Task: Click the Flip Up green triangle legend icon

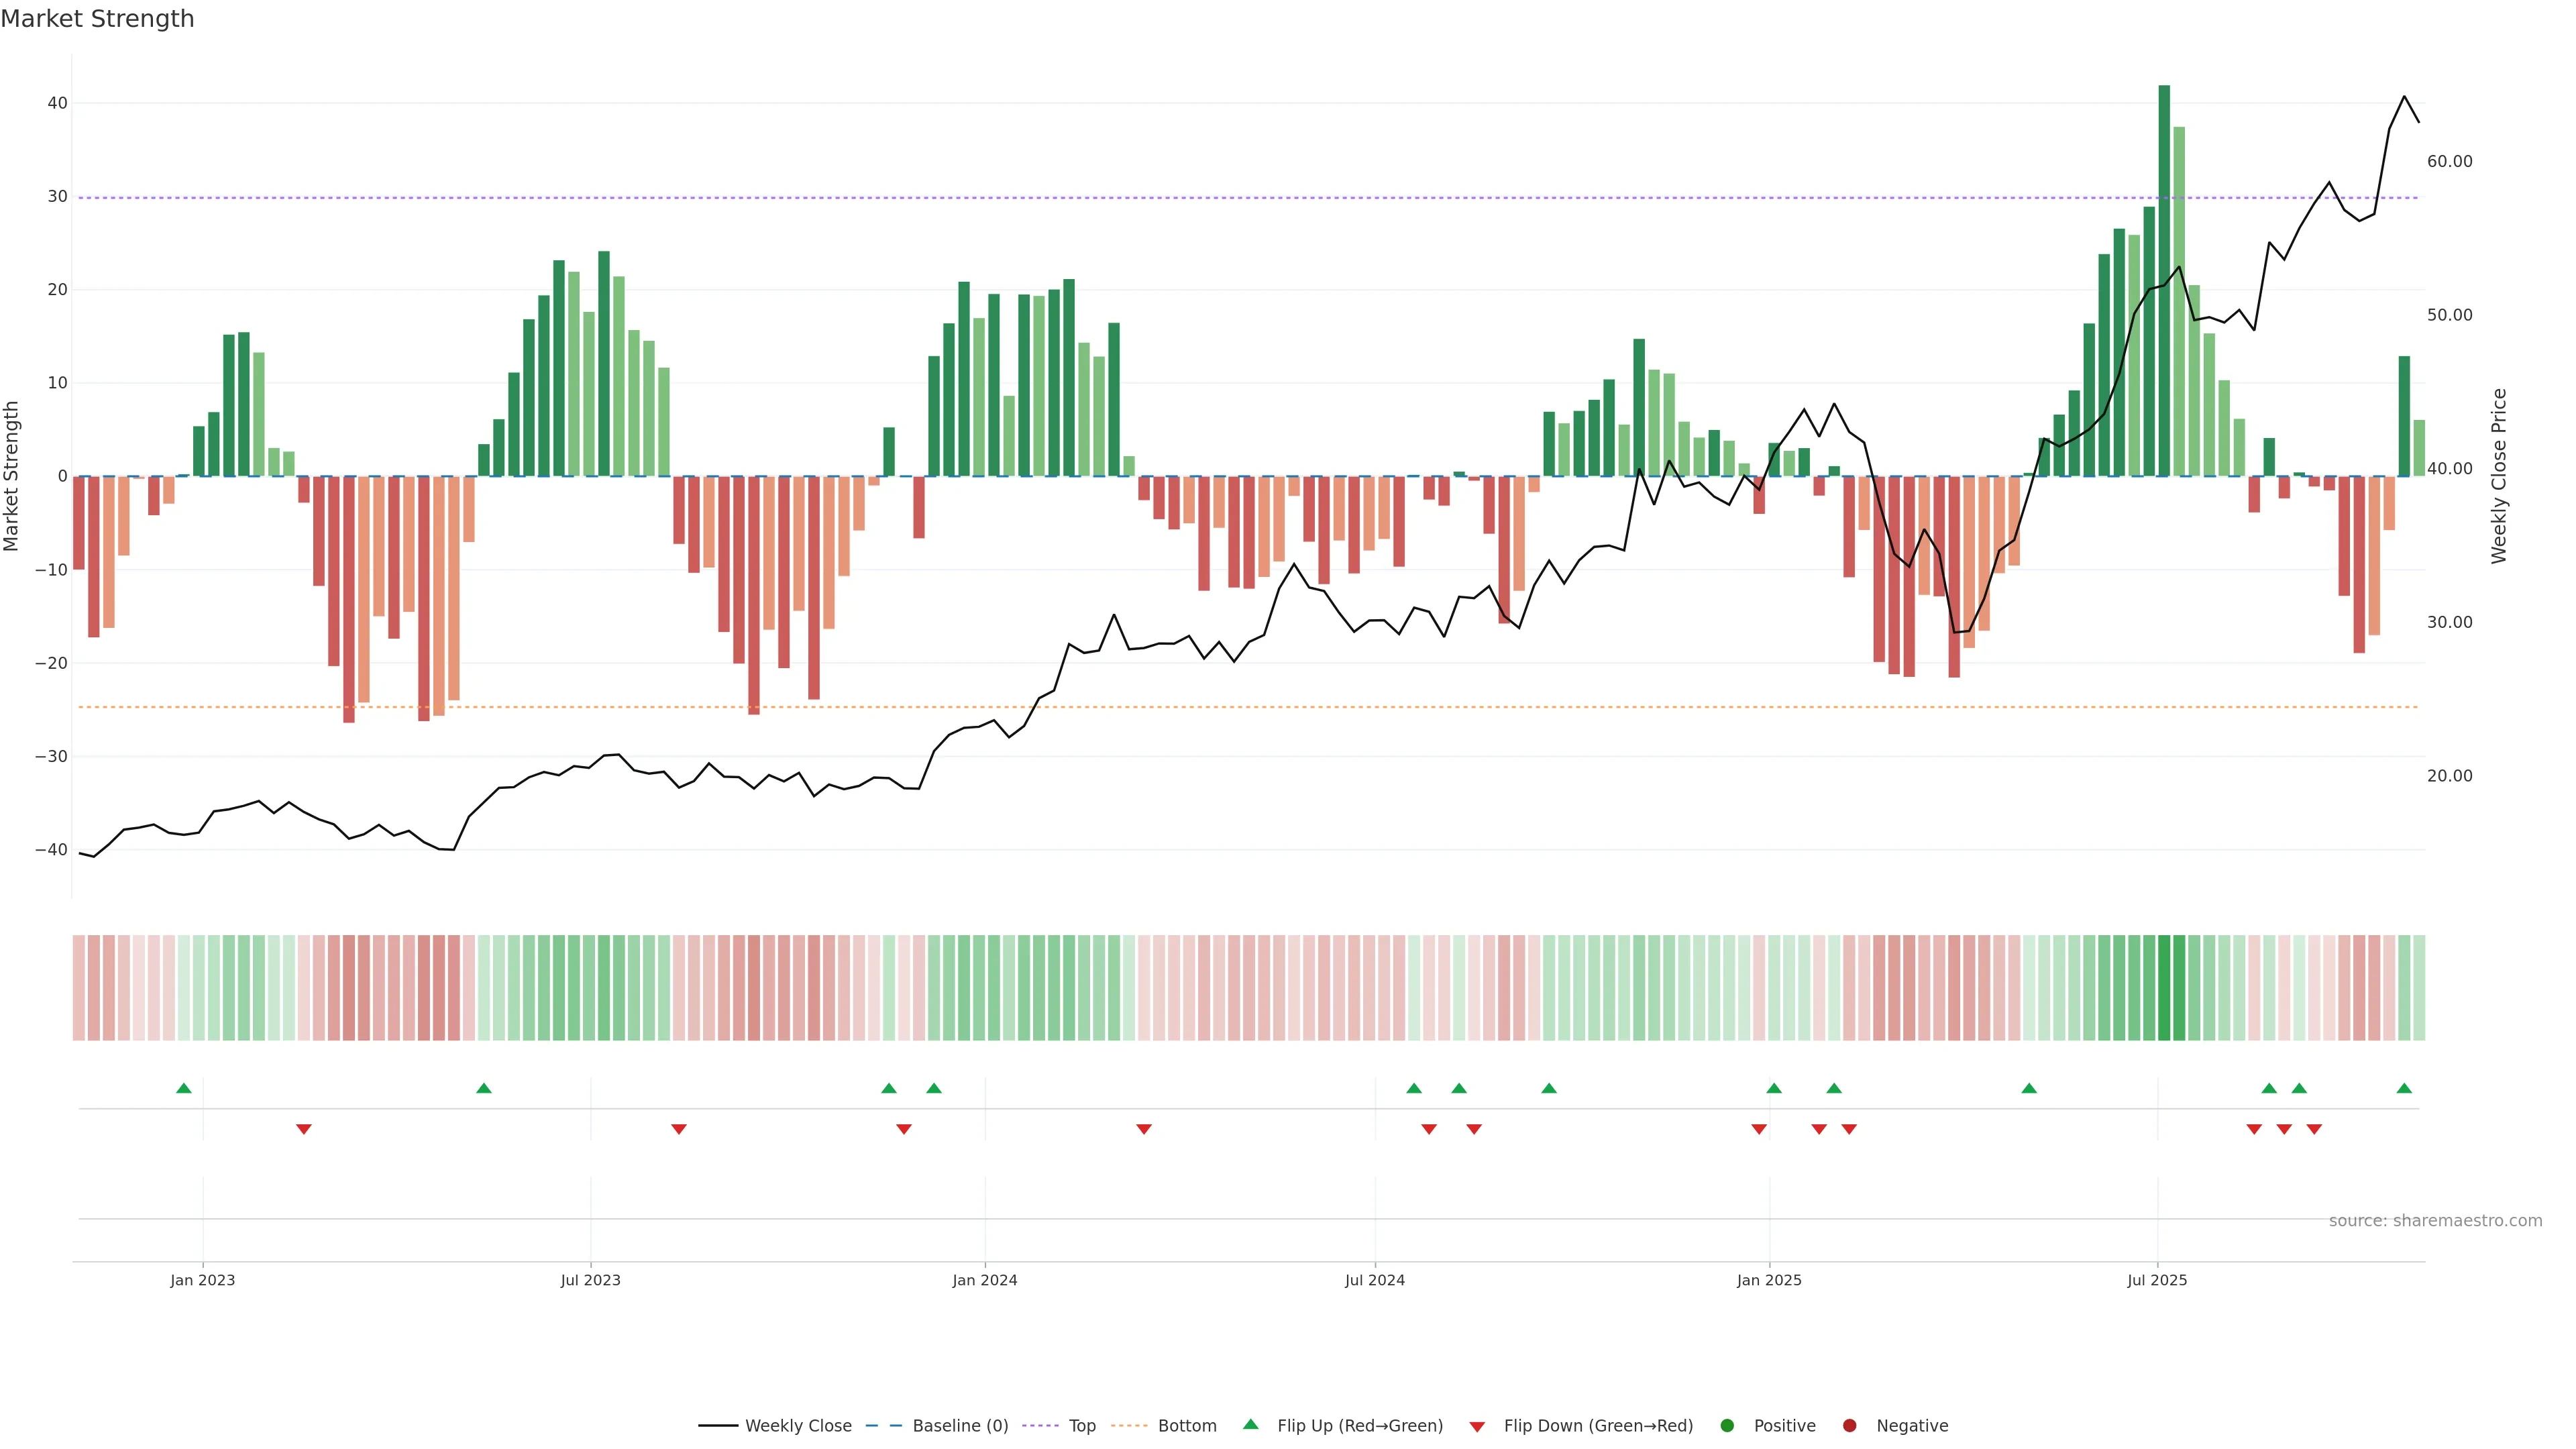Action: click(1250, 1424)
